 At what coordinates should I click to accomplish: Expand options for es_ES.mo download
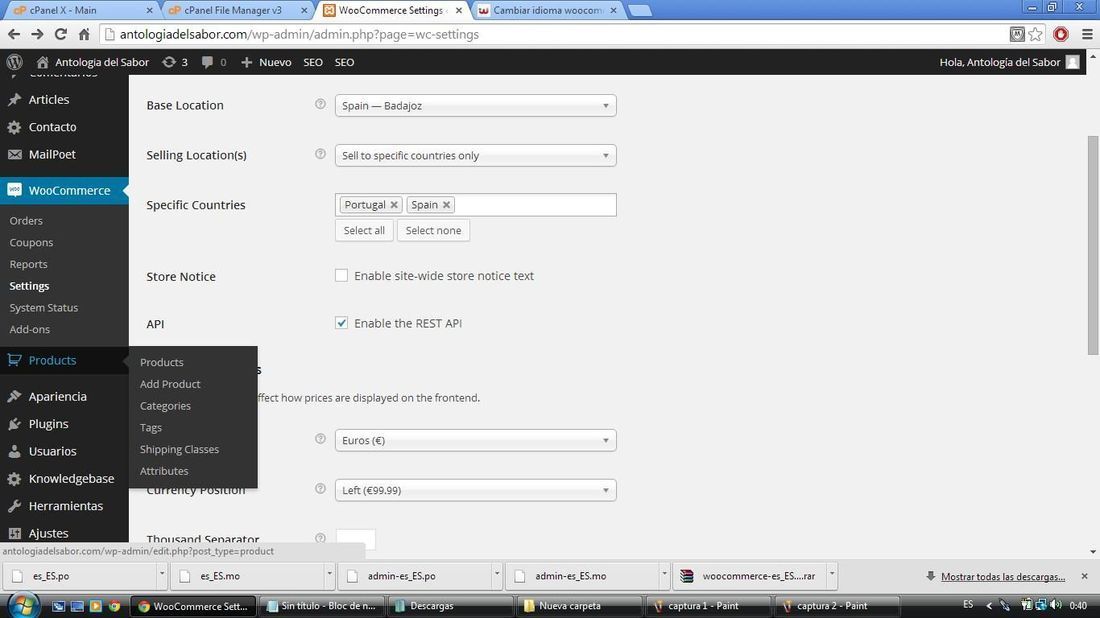point(329,575)
